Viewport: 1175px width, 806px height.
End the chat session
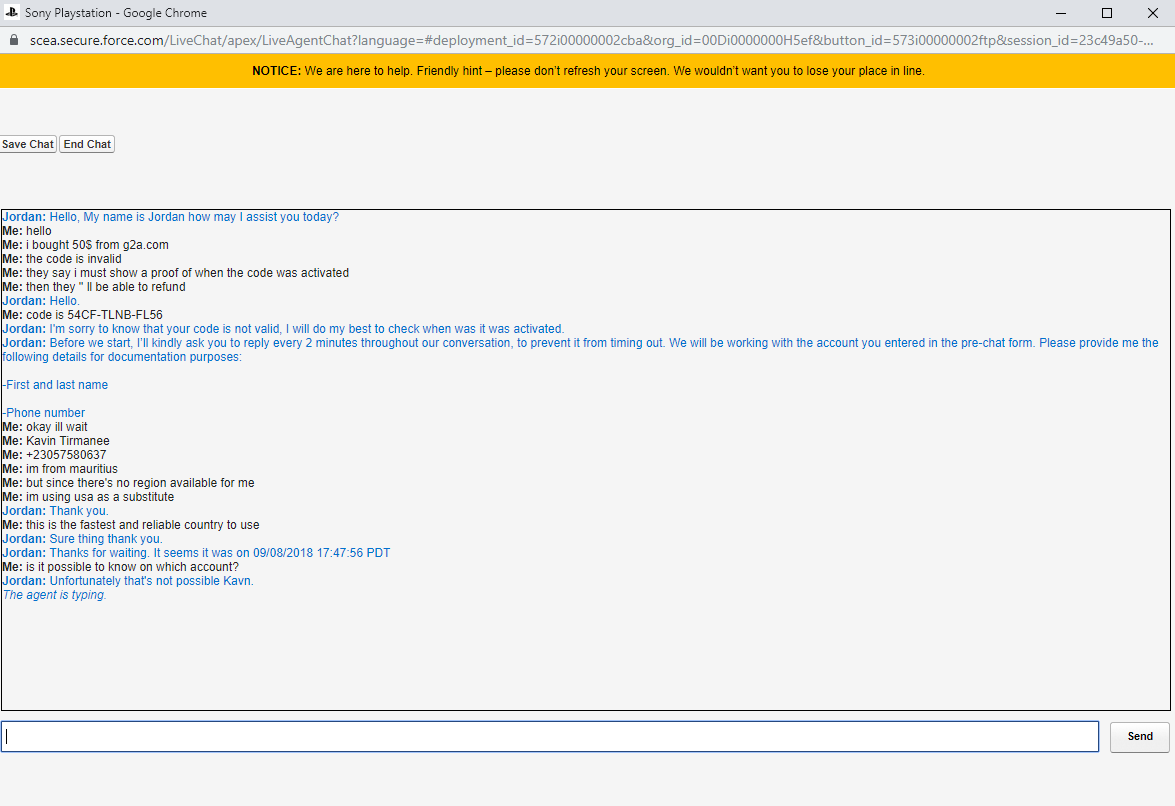[87, 144]
